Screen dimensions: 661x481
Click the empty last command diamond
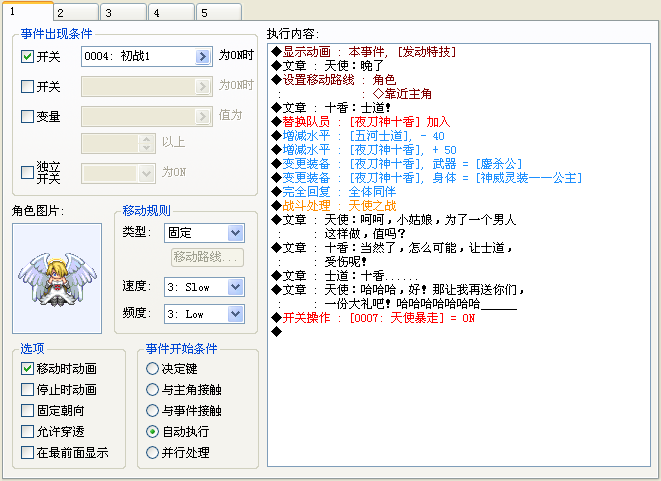tap(277, 331)
